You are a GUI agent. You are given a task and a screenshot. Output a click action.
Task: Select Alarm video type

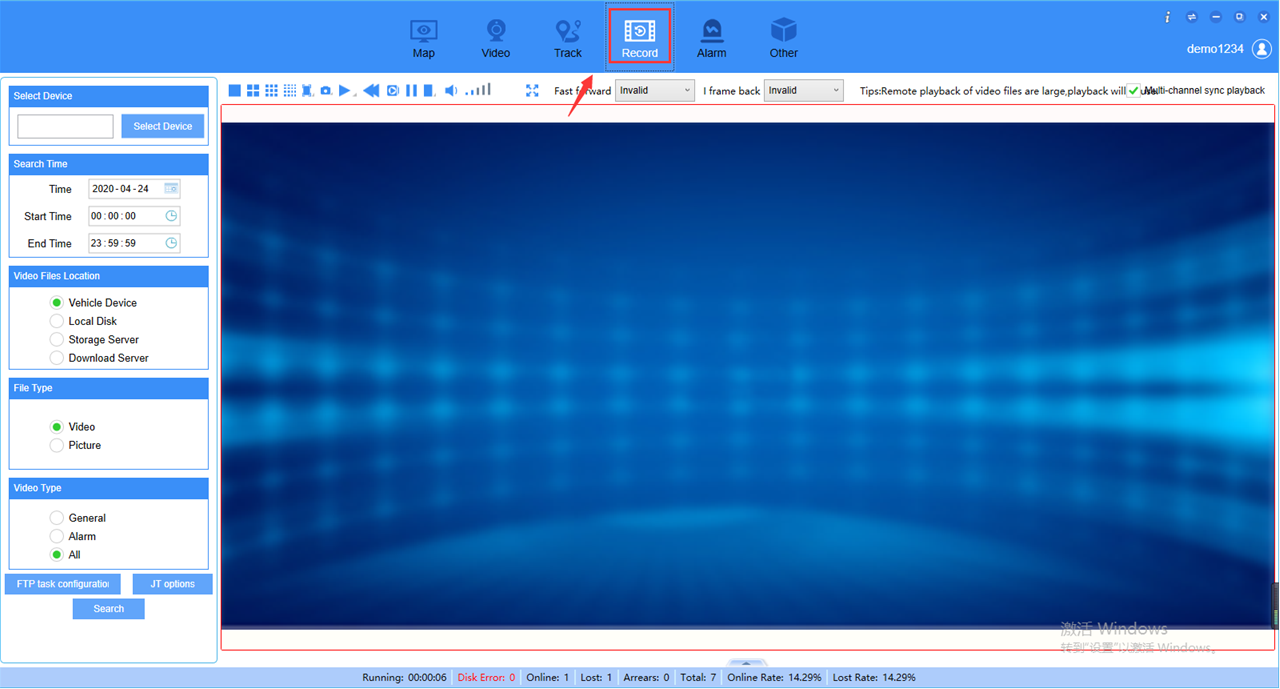[57, 537]
